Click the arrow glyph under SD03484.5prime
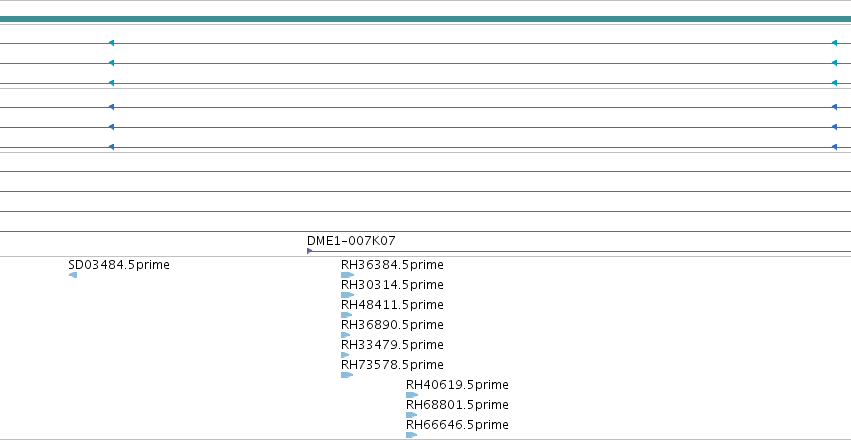This screenshot has height=440, width=851. click(73, 275)
